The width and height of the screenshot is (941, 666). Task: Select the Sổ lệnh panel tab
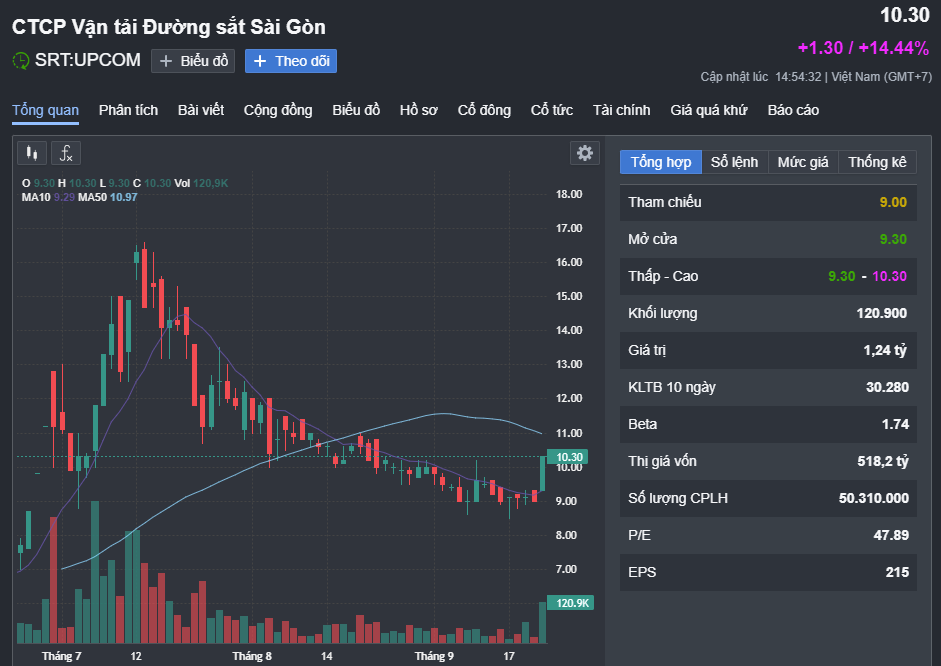pyautogui.click(x=735, y=162)
